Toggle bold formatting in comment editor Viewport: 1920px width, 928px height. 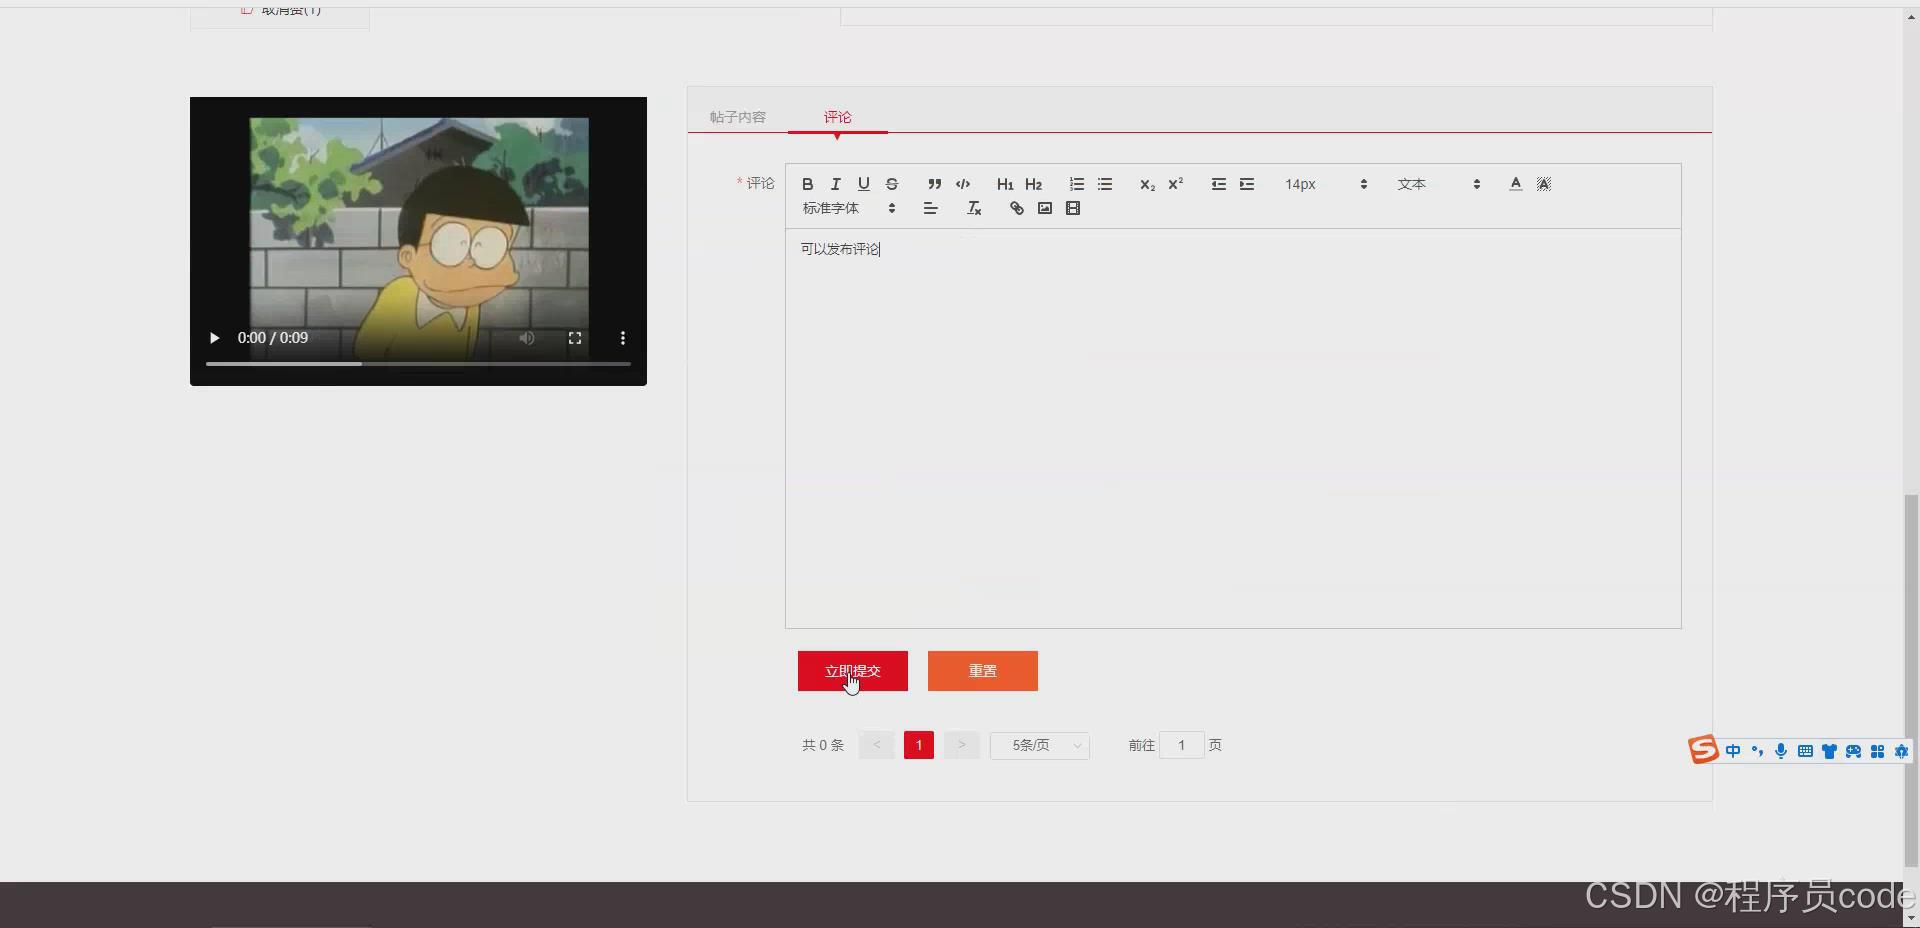(808, 184)
